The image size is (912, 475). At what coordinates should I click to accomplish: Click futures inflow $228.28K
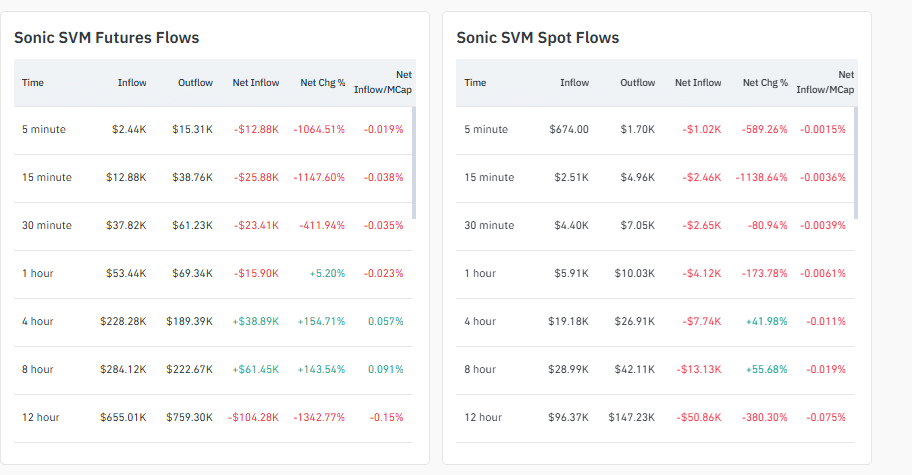click(123, 321)
